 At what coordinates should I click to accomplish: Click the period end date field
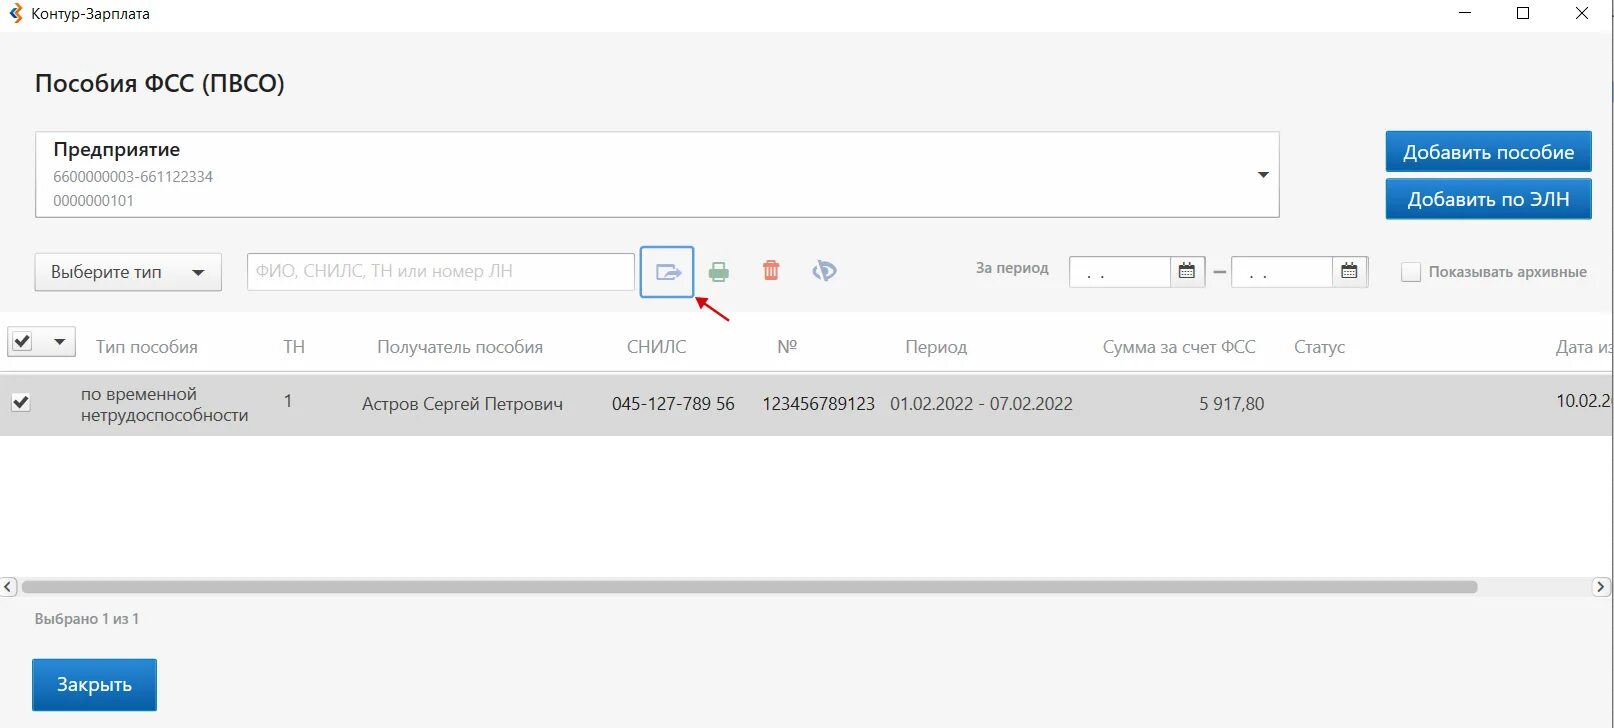click(1282, 272)
